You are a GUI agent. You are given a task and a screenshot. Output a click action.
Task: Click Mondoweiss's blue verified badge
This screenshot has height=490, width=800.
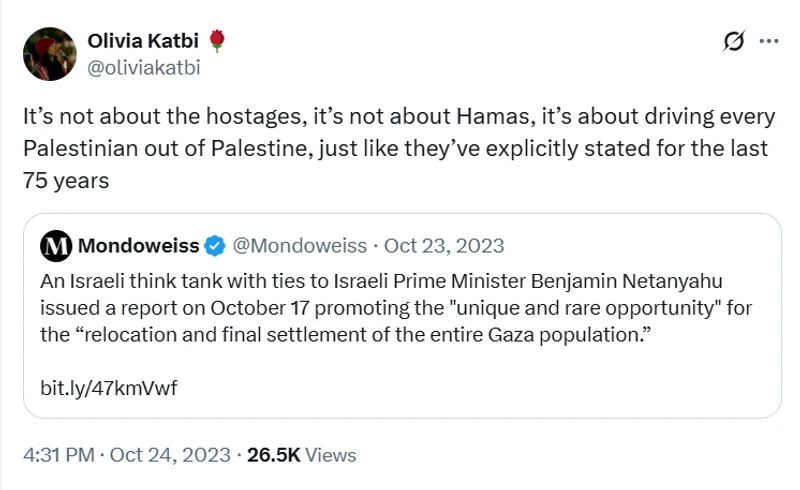[215, 245]
